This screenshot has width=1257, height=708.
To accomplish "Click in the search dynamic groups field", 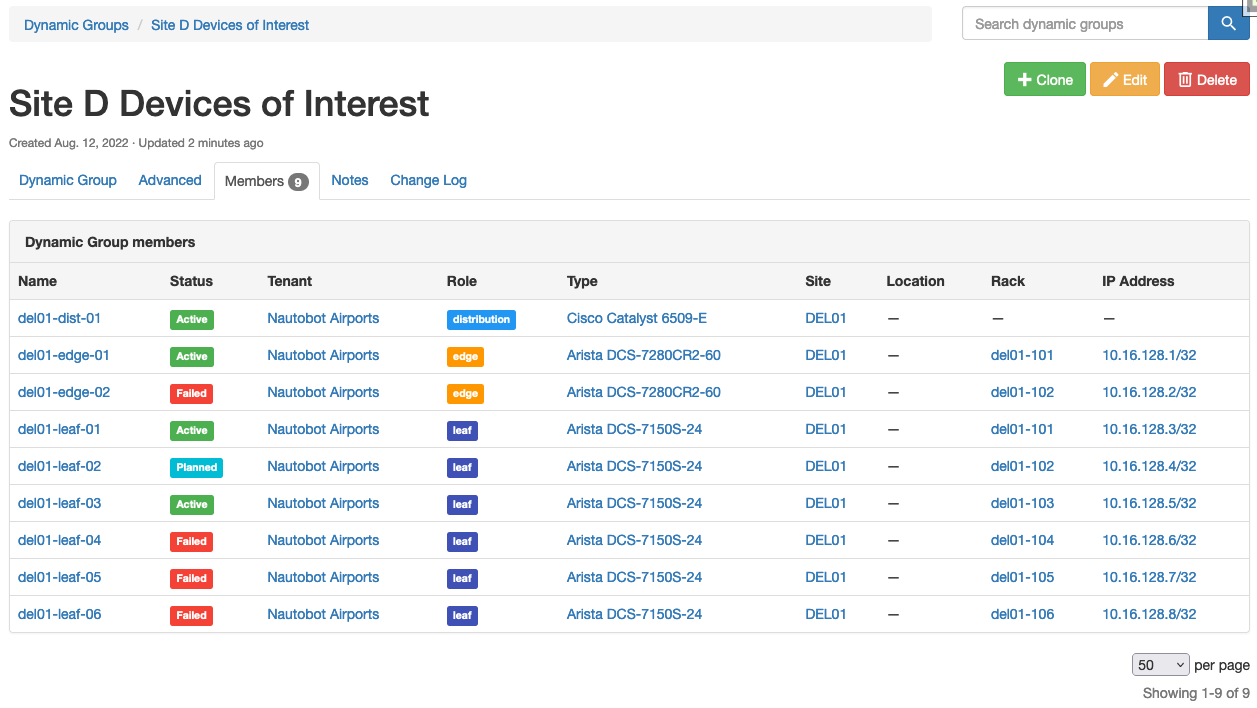I will tap(1084, 24).
